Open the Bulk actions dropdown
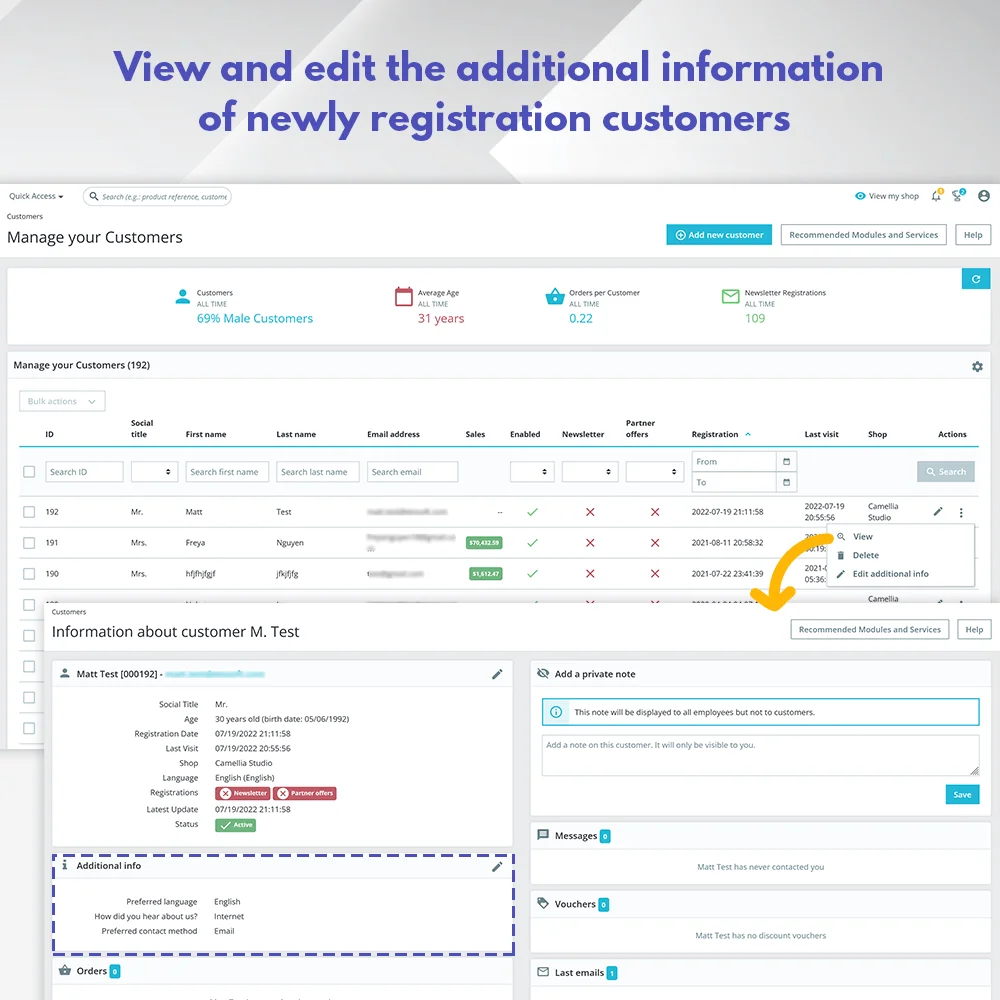Image resolution: width=1000 pixels, height=1000 pixels. coord(61,400)
